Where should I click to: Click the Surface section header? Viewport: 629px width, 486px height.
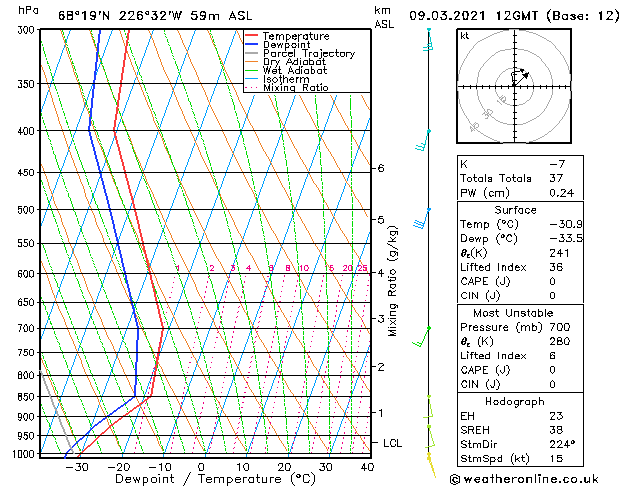(x=515, y=210)
